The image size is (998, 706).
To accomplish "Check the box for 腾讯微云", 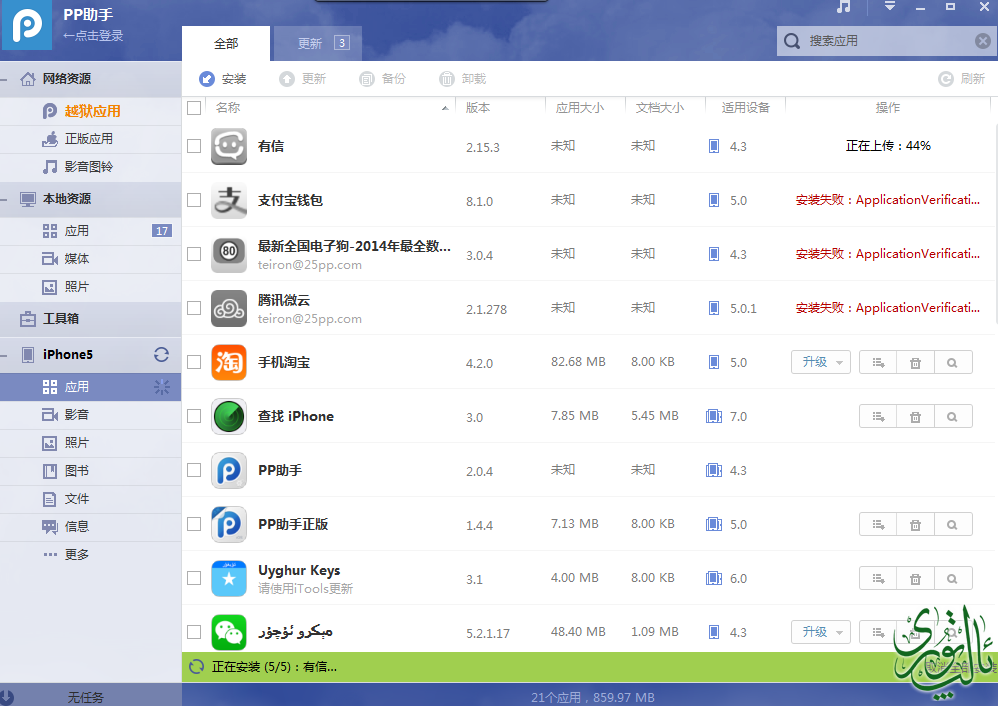I will (194, 308).
